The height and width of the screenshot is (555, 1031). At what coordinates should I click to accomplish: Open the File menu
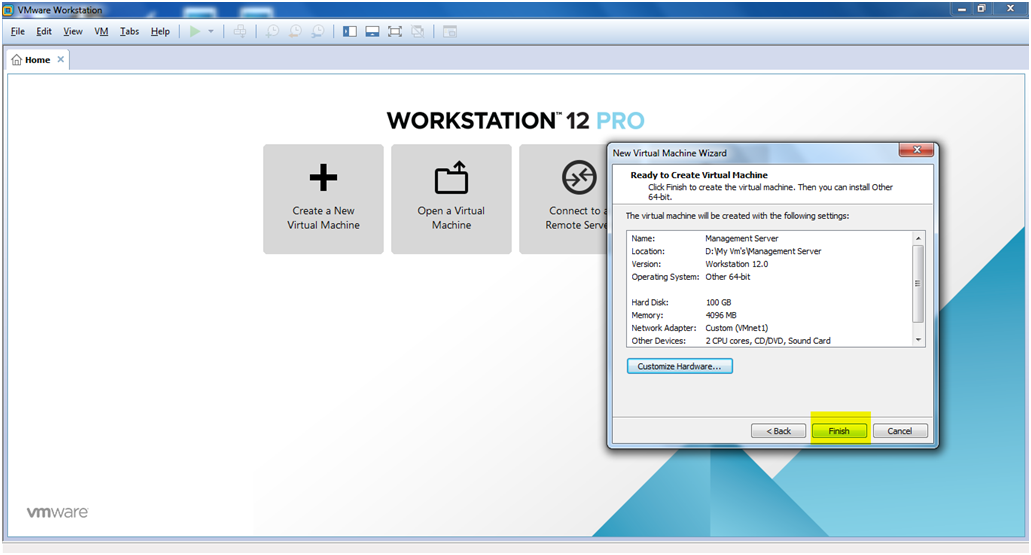click(18, 32)
